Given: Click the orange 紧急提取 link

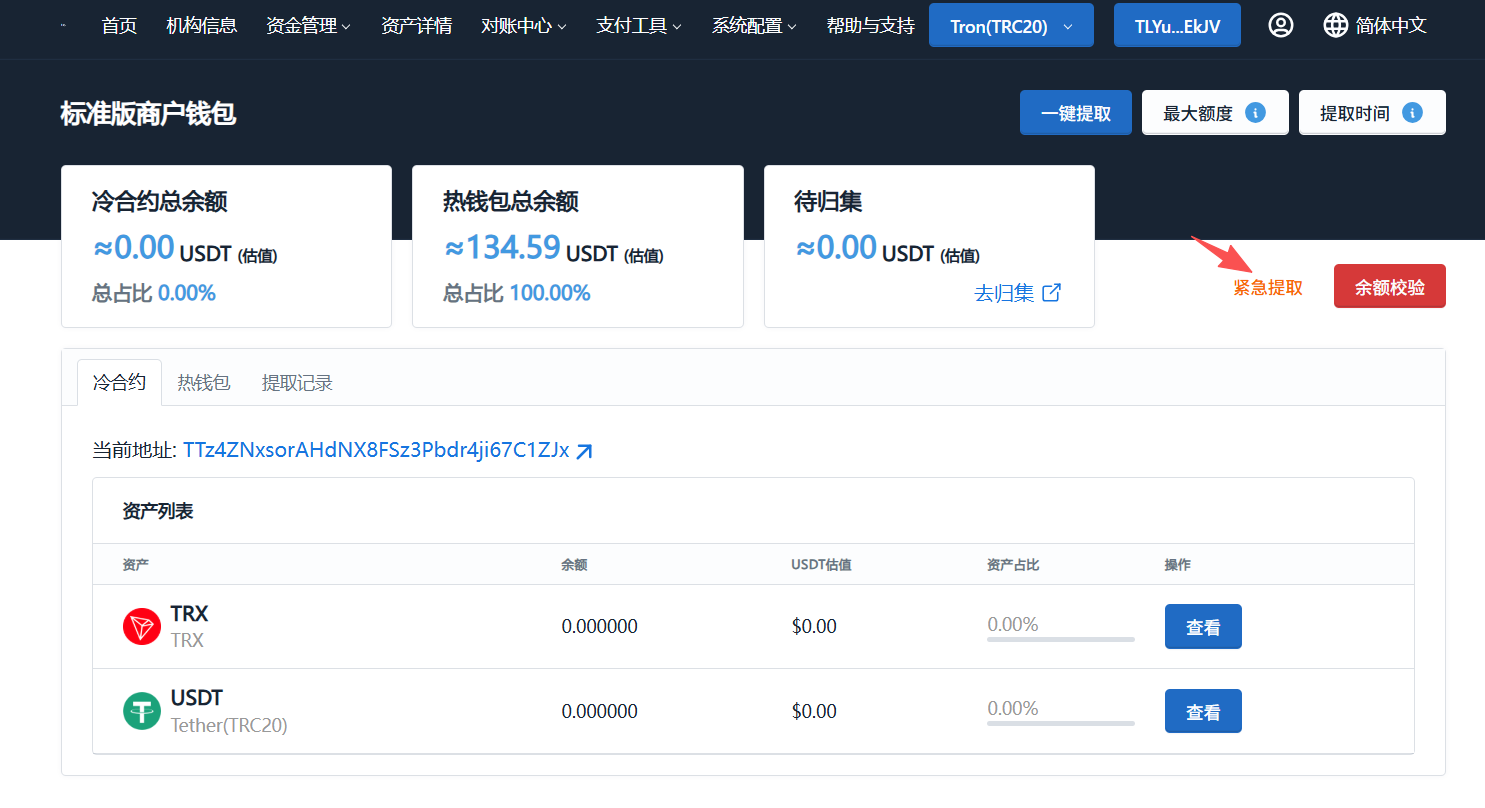Looking at the screenshot, I should [x=1268, y=288].
